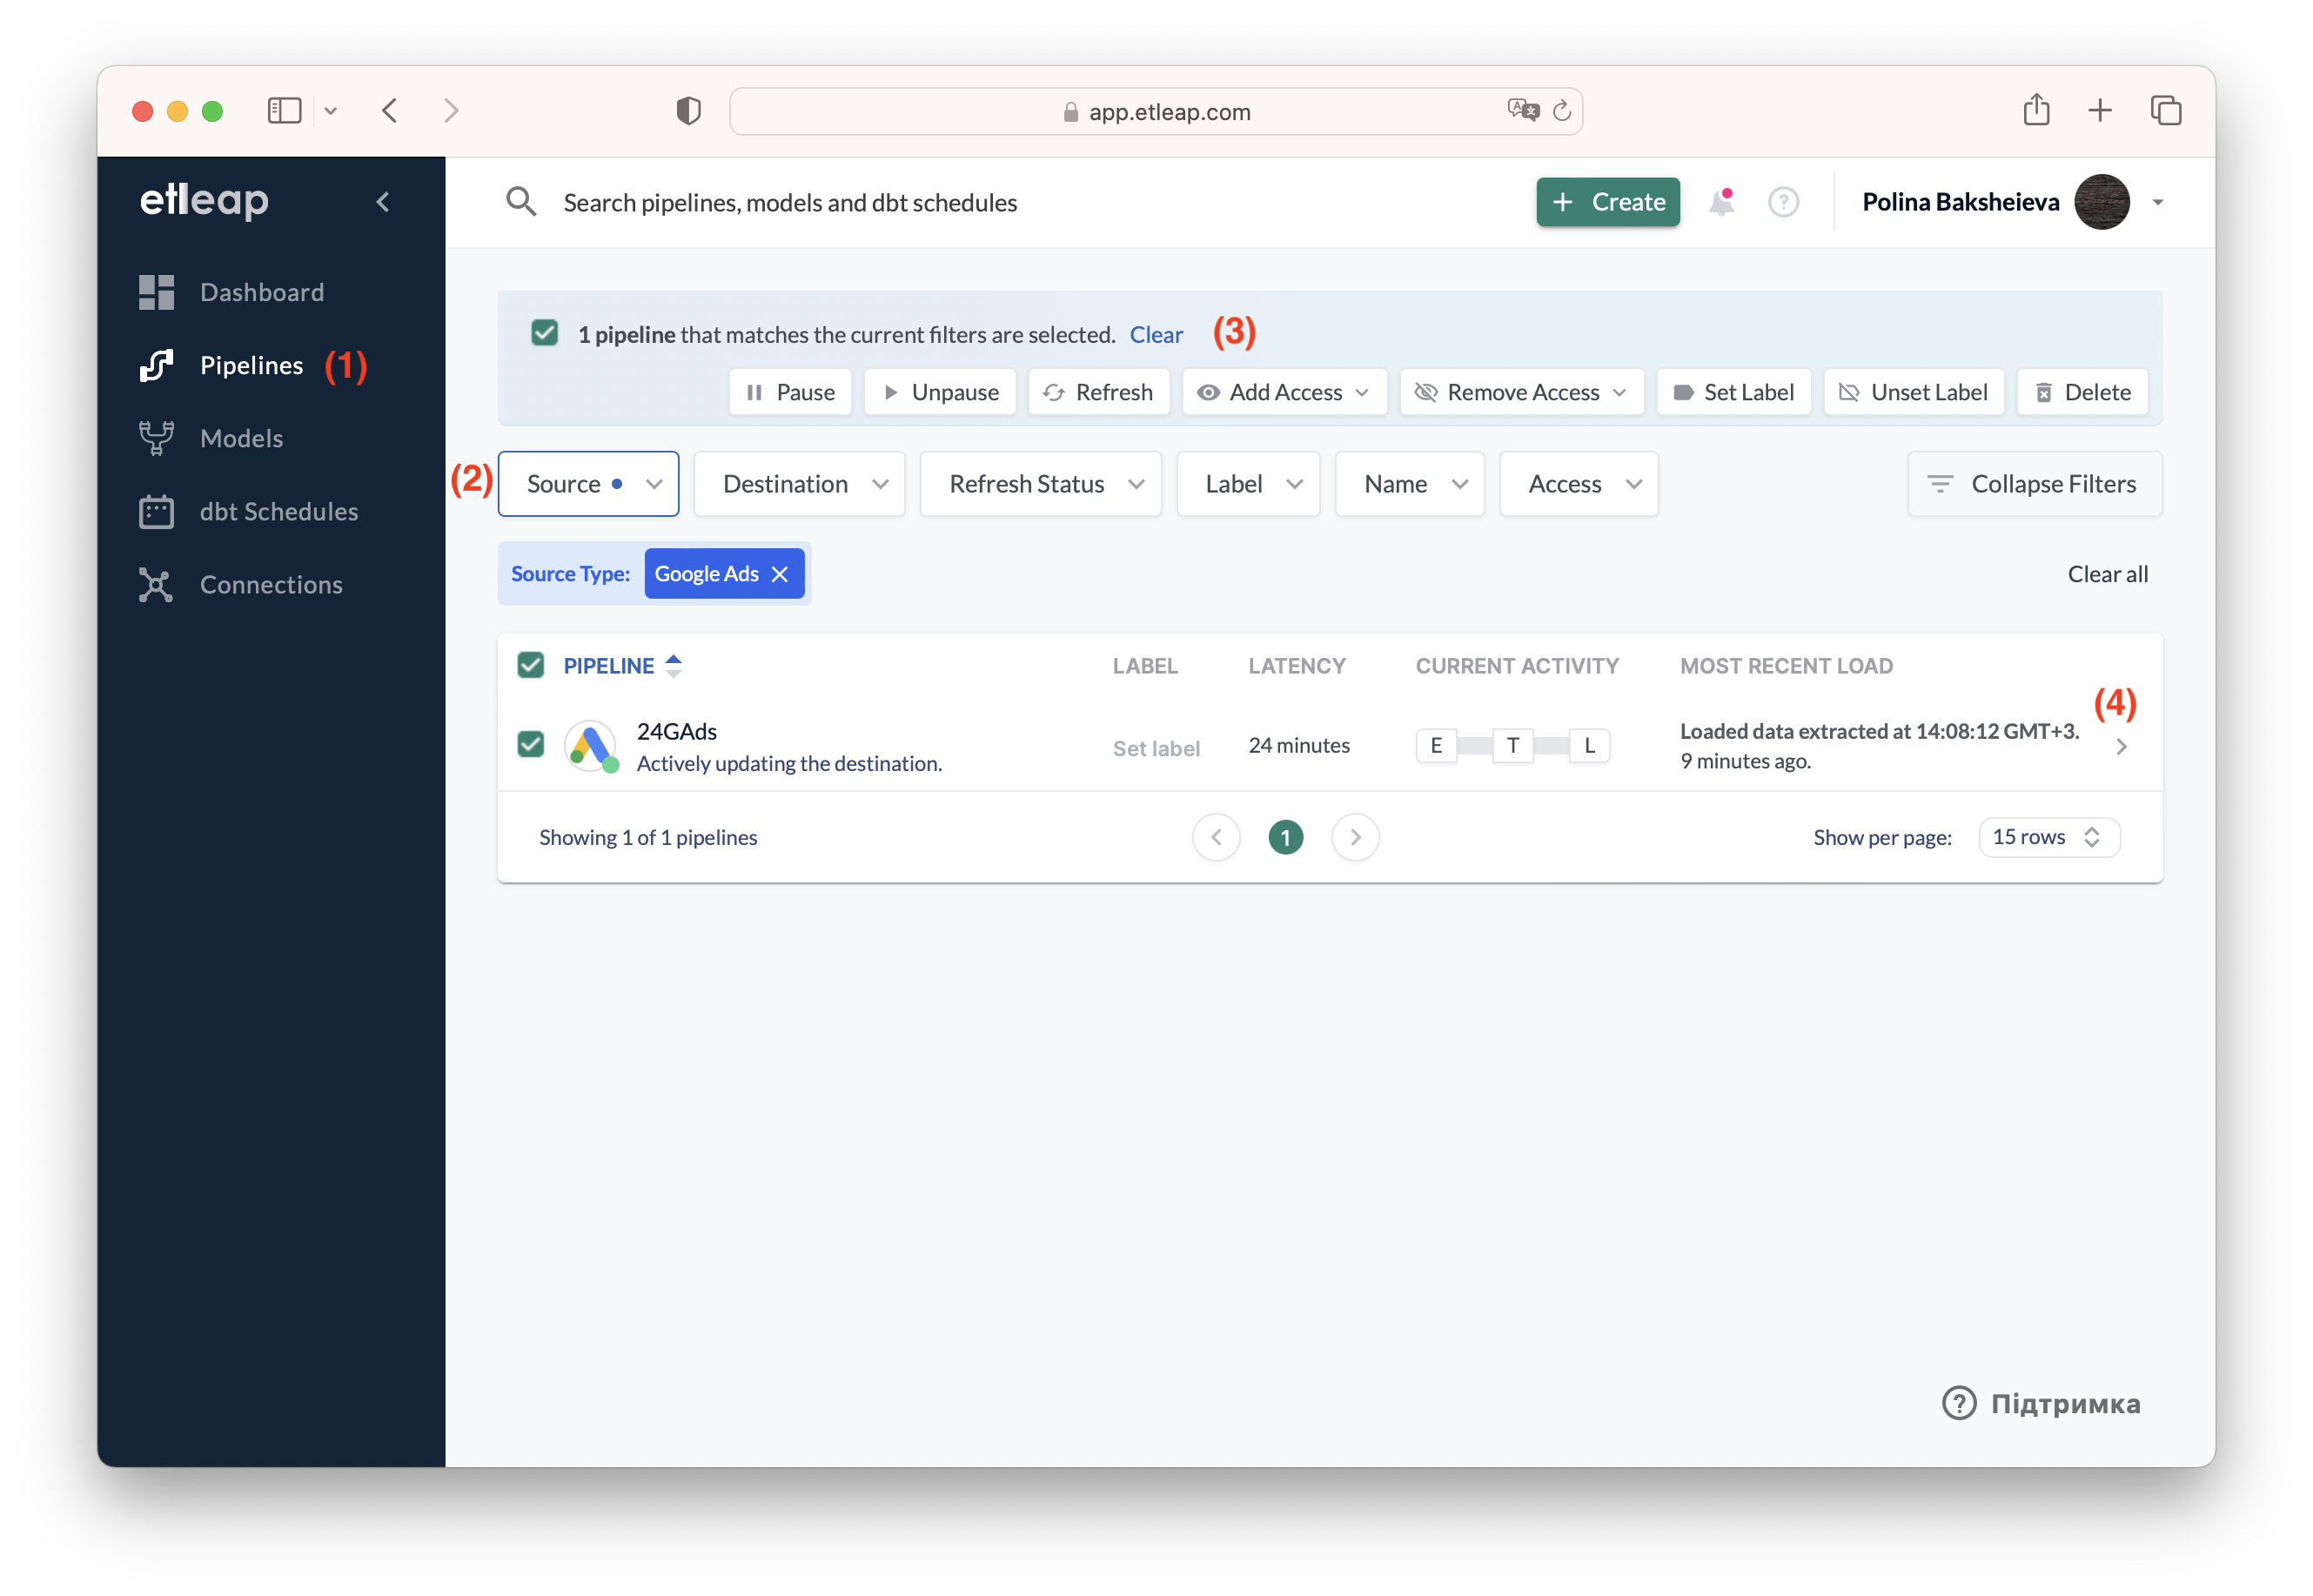The height and width of the screenshot is (1596, 2313).
Task: Open the Destination filter dropdown
Action: pyautogui.click(x=800, y=484)
